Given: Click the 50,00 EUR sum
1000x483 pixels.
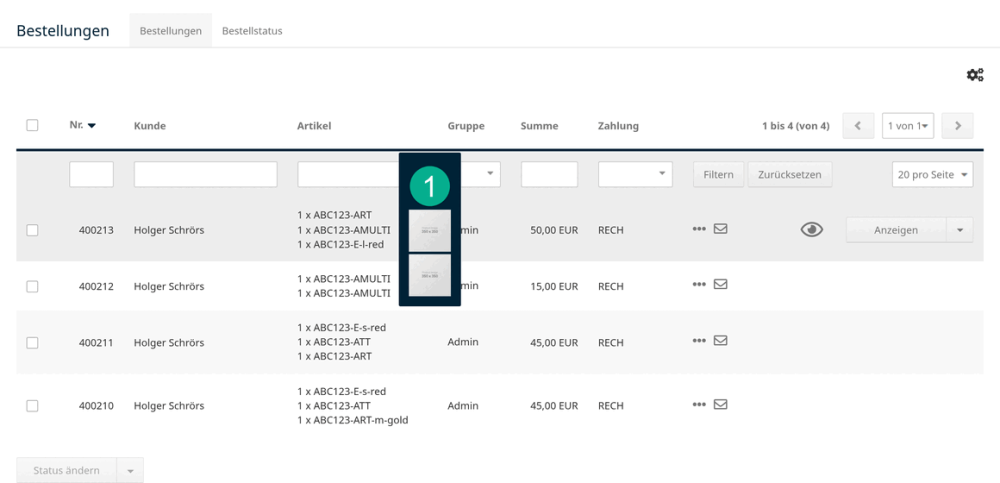Looking at the screenshot, I should [554, 230].
